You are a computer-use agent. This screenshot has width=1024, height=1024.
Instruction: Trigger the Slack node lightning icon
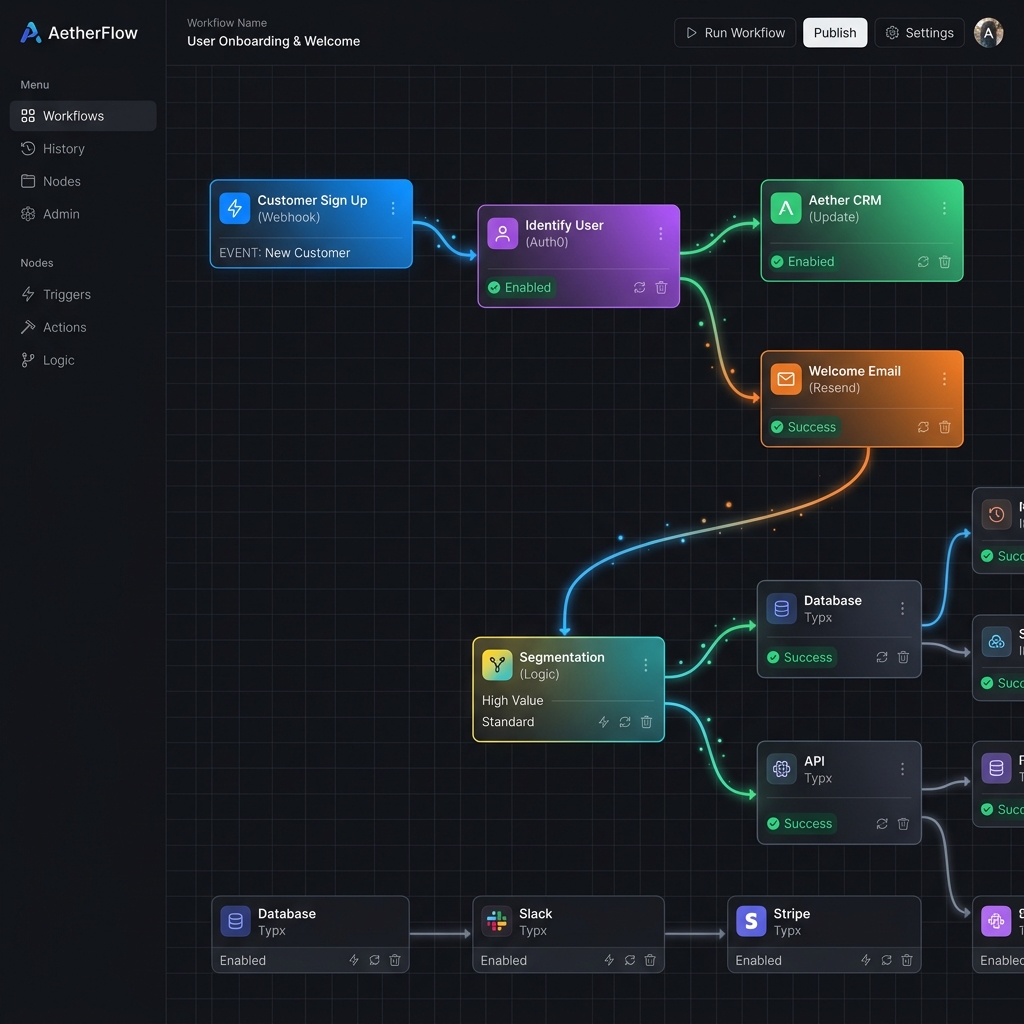pyautogui.click(x=609, y=960)
